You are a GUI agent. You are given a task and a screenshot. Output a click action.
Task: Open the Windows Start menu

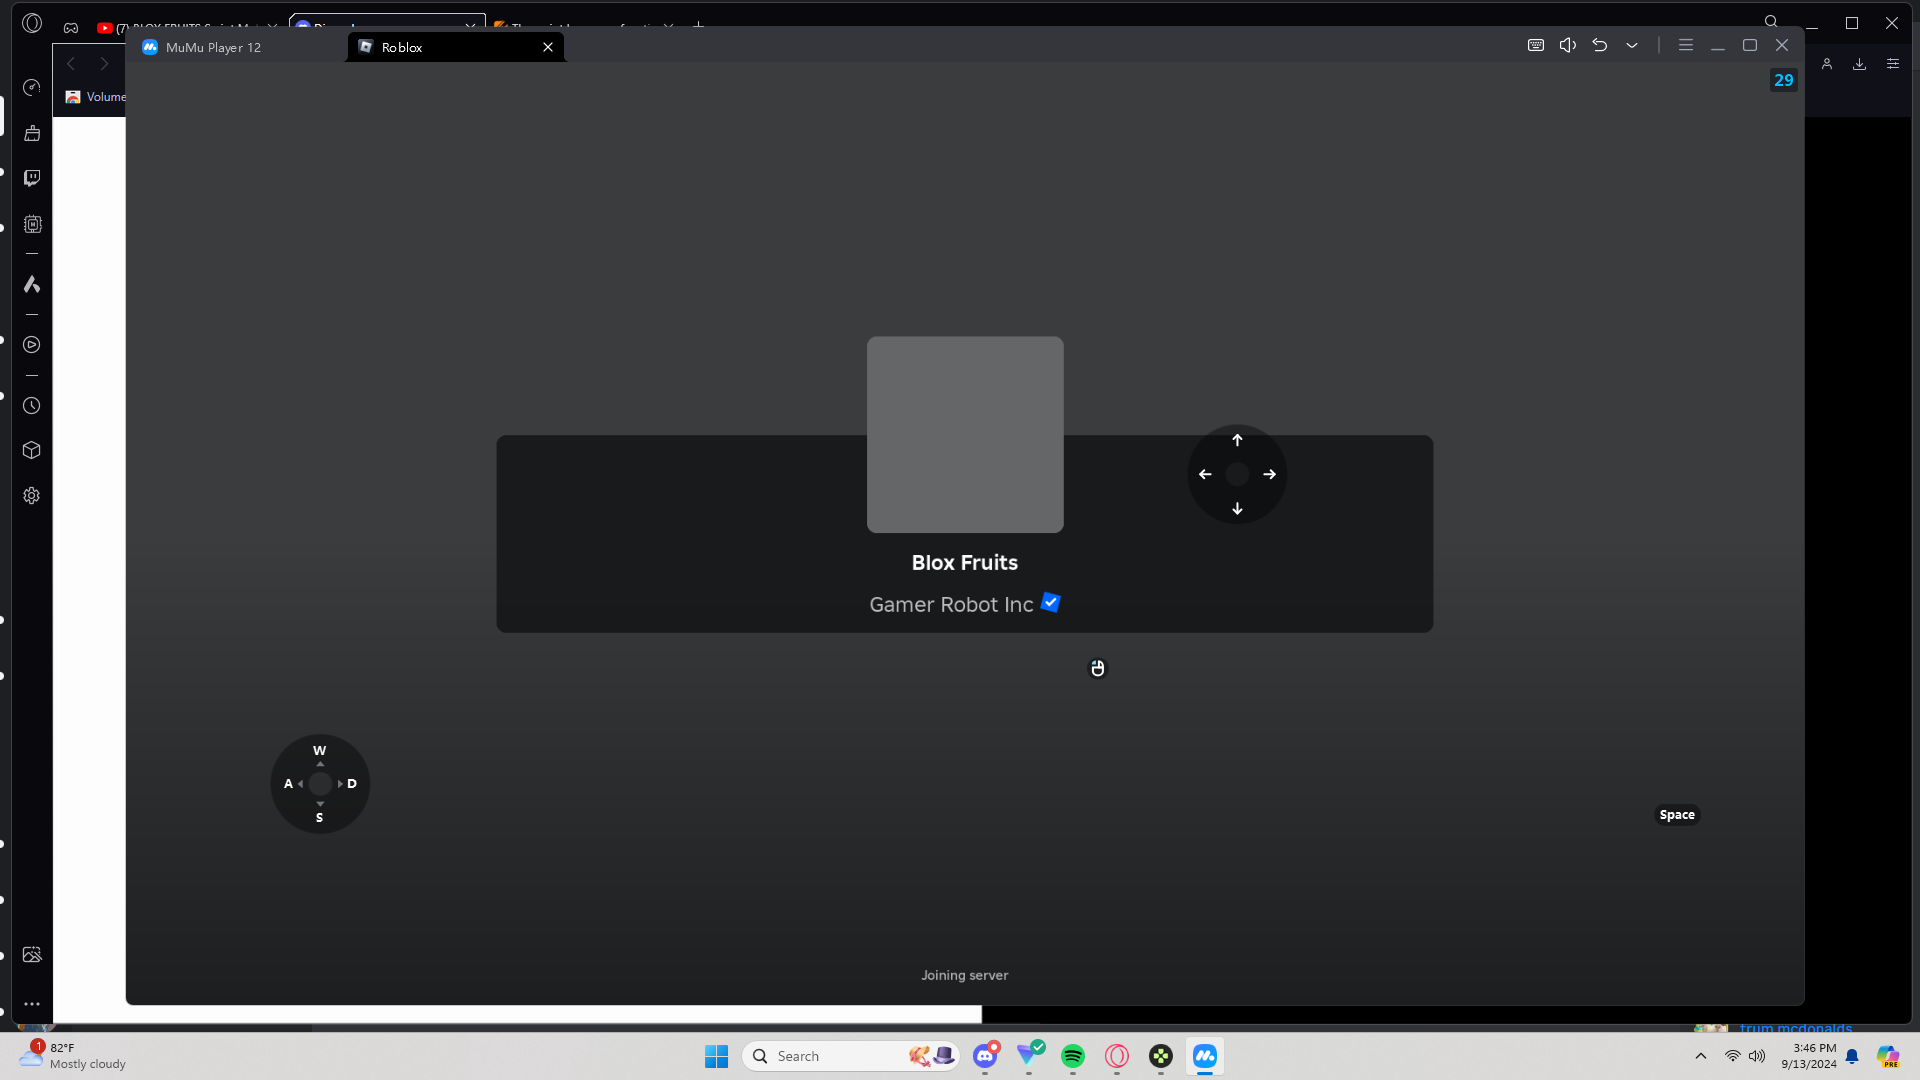717,1056
